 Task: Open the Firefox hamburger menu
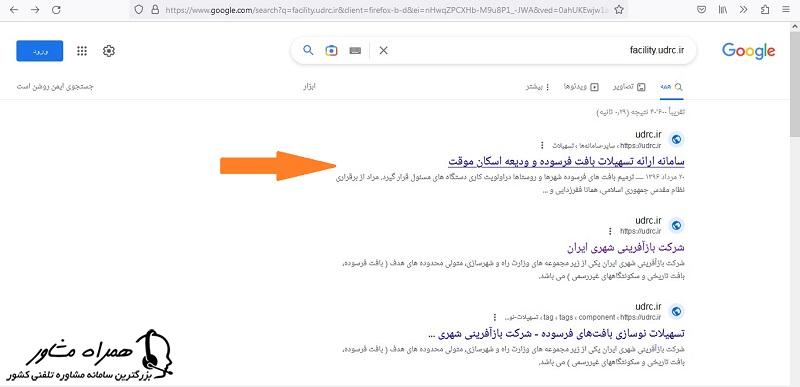coord(785,10)
